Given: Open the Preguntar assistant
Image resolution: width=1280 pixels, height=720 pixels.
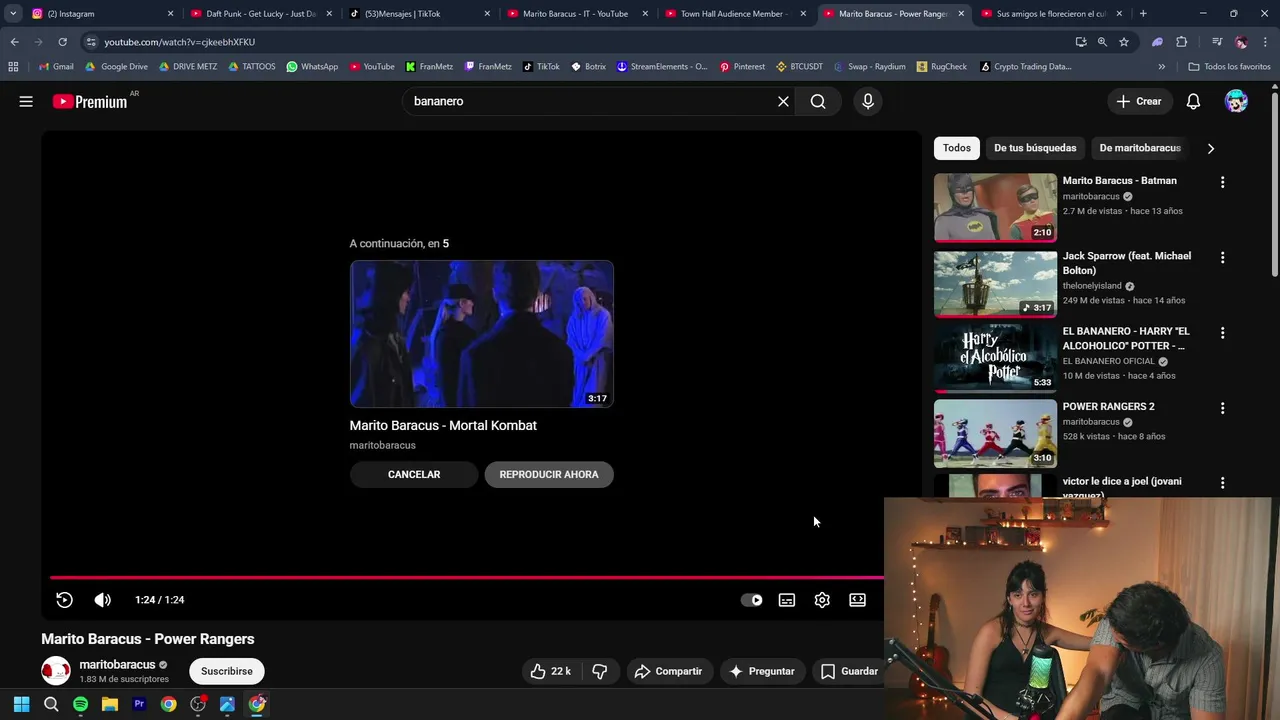Looking at the screenshot, I should [762, 671].
